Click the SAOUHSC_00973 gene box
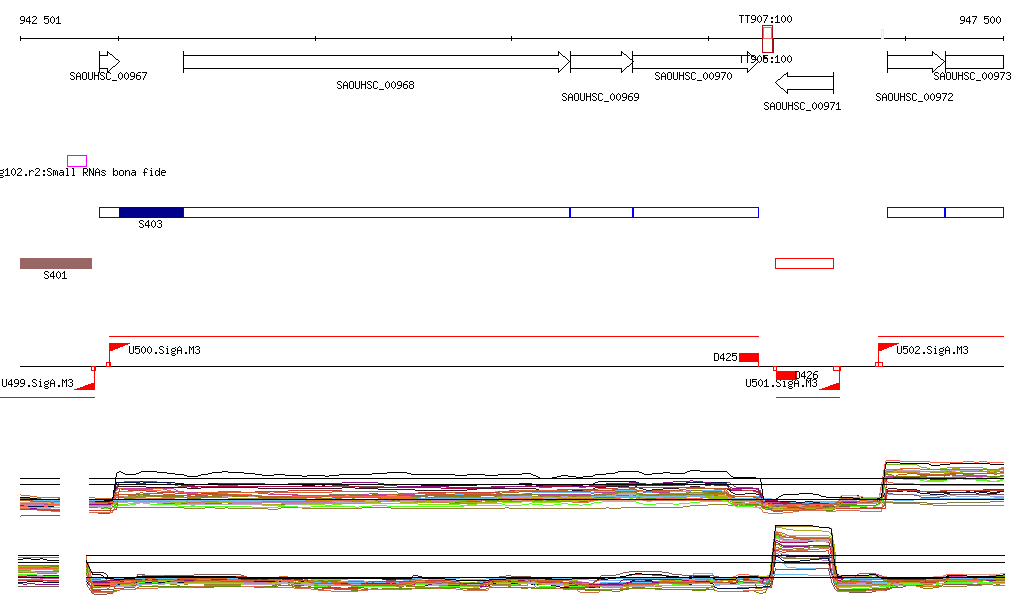The image size is (1024, 611). click(974, 62)
